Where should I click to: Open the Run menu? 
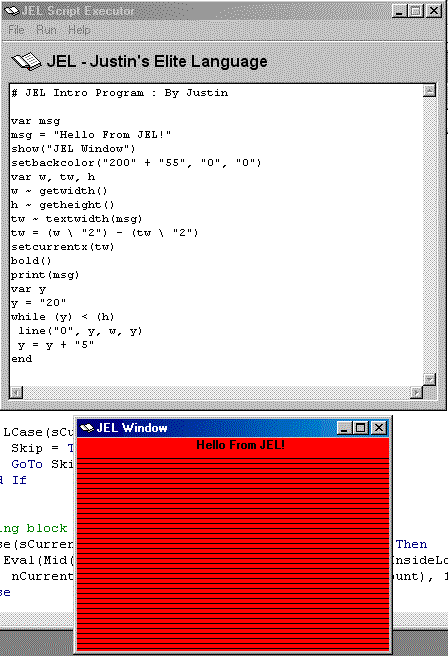pos(46,30)
